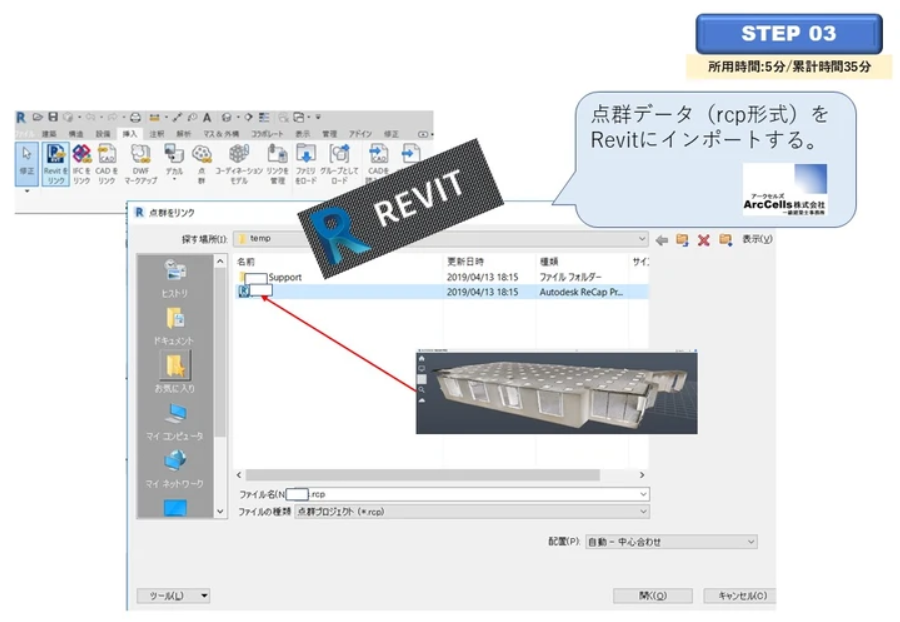Click the red X delete icon in dialog toolbar
This screenshot has height=622, width=900.
pyautogui.click(x=704, y=240)
